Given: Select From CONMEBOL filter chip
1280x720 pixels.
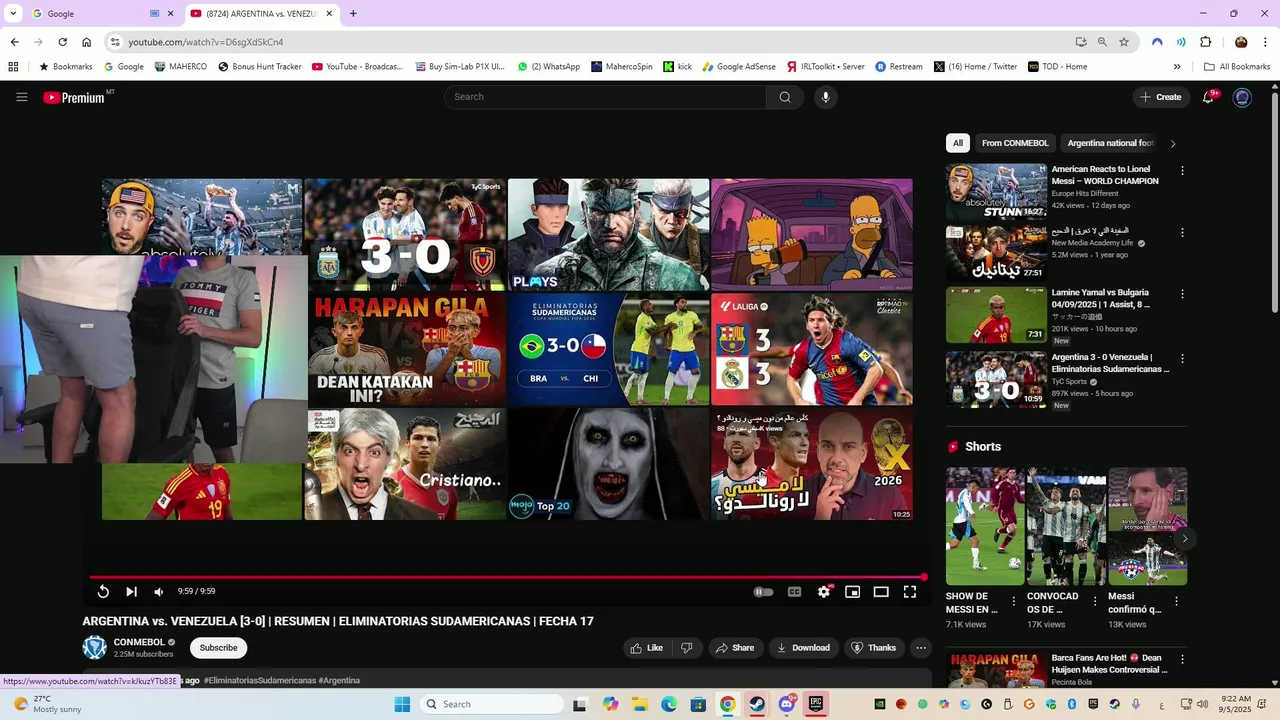Looking at the screenshot, I should [x=1015, y=143].
